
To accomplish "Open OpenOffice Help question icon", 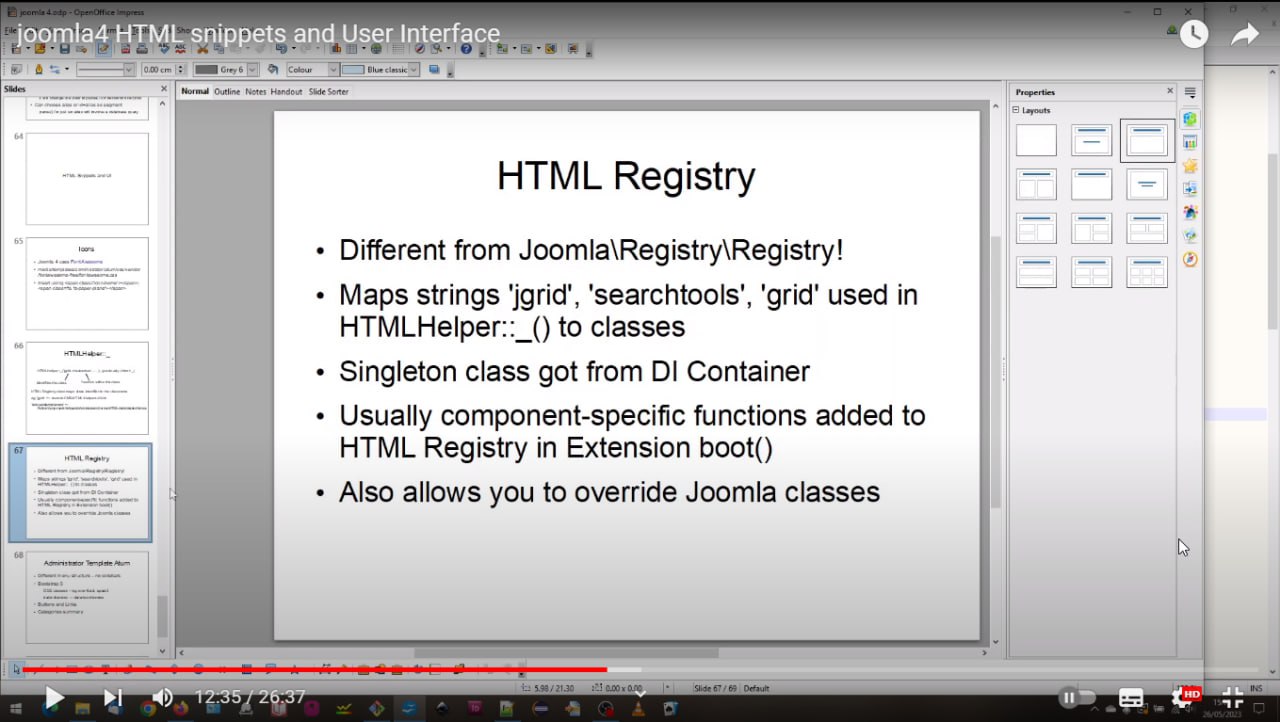I will [x=466, y=49].
